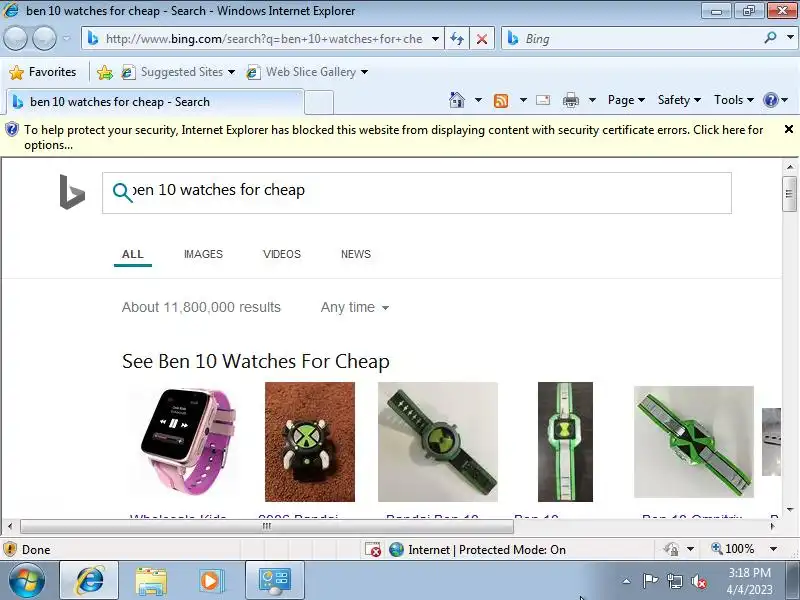Expand the address bar autocomplete dropdown
The image size is (800, 600).
(435, 39)
